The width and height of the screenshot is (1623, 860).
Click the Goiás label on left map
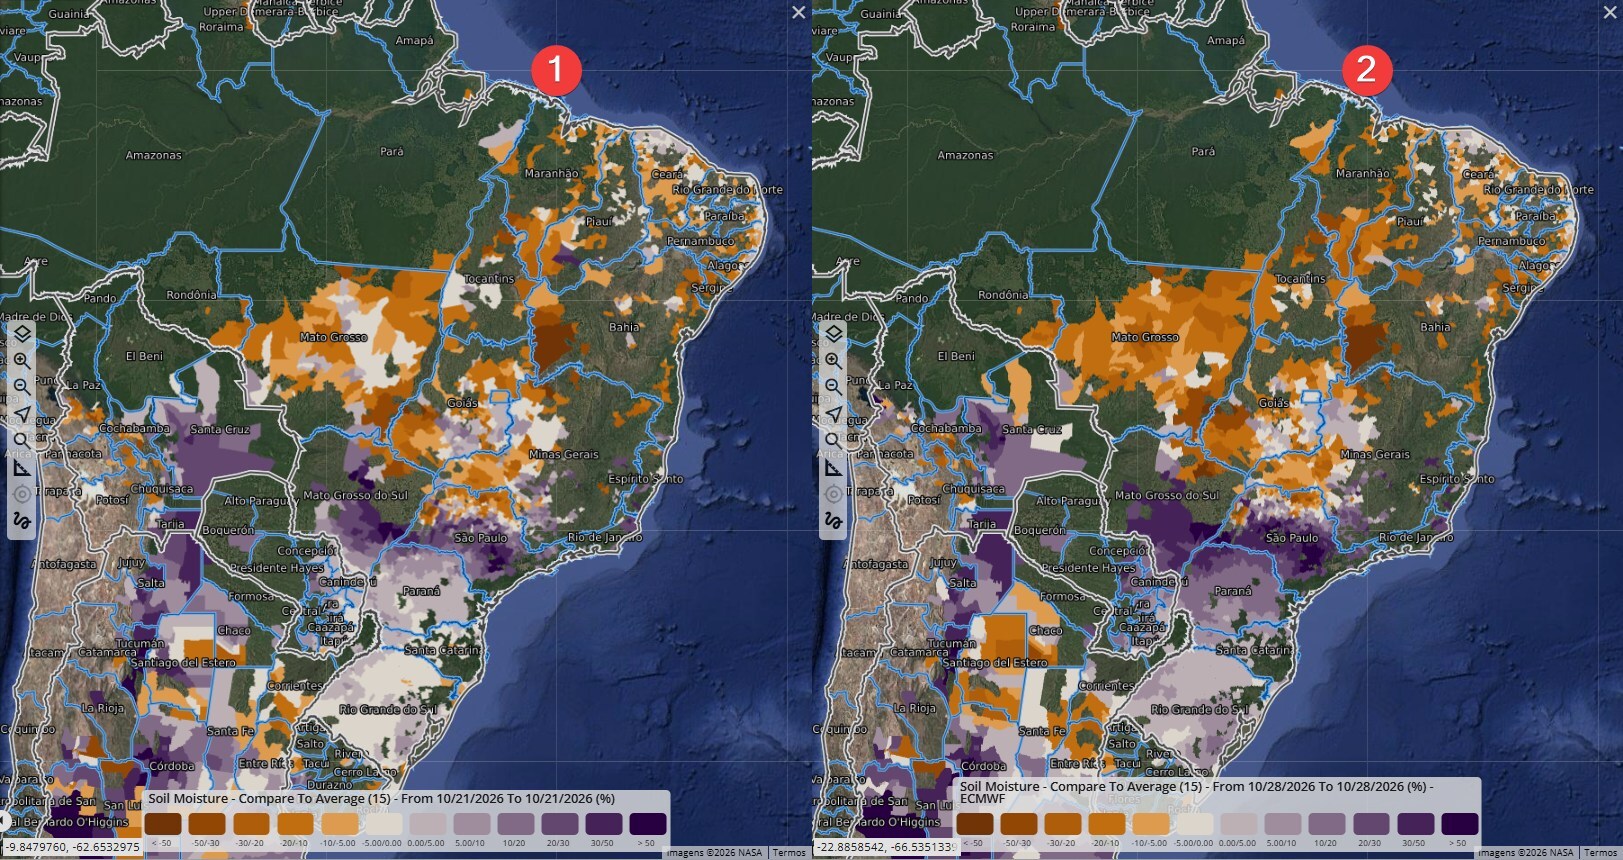tap(462, 403)
